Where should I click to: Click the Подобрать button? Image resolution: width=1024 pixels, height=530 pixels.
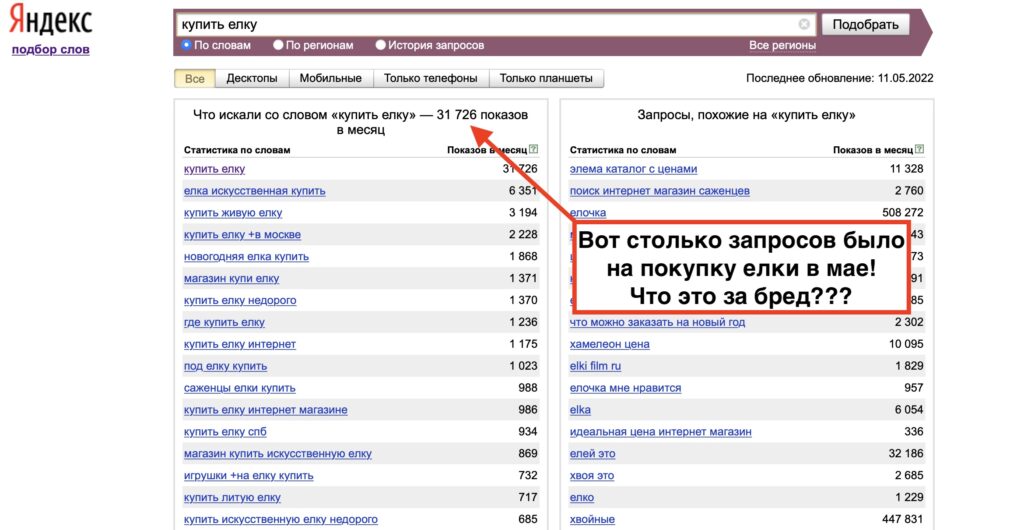pyautogui.click(x=865, y=25)
